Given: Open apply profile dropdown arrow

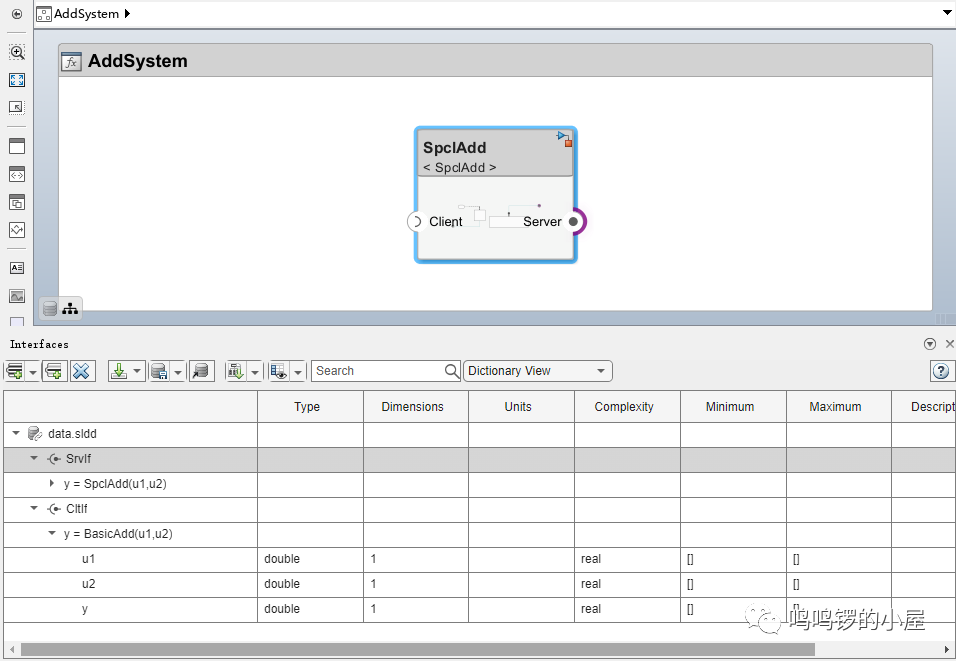Looking at the screenshot, I should click(x=255, y=371).
